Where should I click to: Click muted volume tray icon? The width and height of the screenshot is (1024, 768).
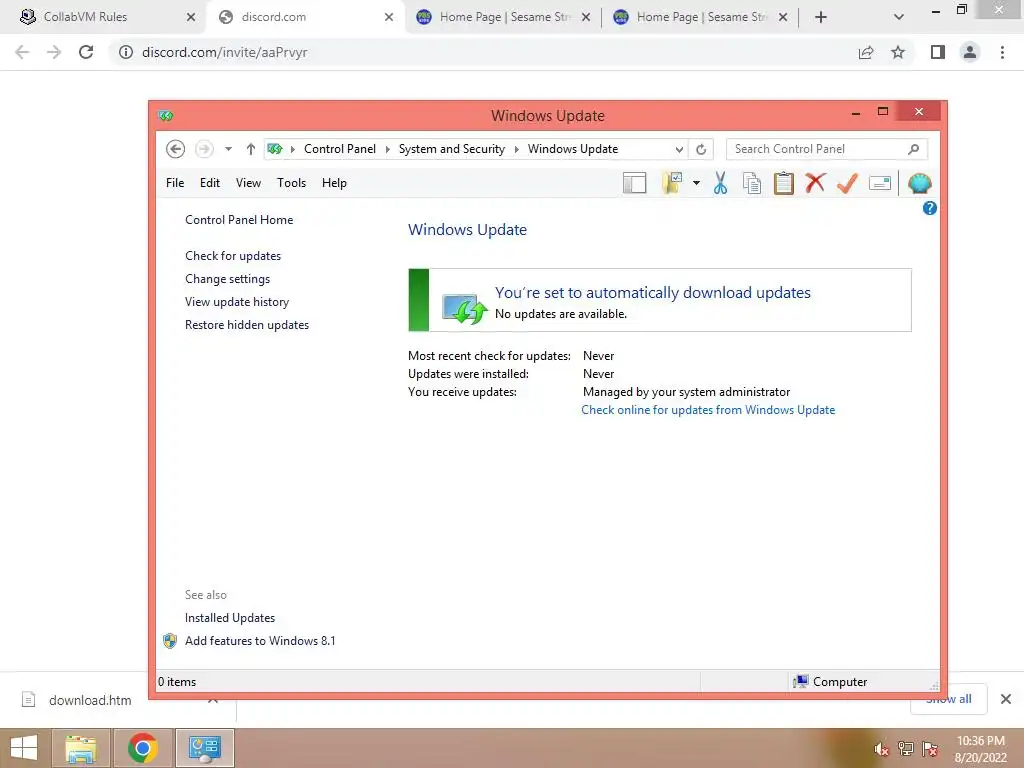882,749
